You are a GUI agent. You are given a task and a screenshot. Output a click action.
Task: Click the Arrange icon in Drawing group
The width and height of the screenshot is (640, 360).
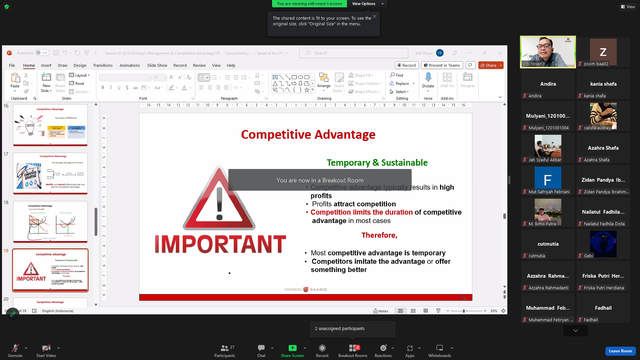(324, 79)
